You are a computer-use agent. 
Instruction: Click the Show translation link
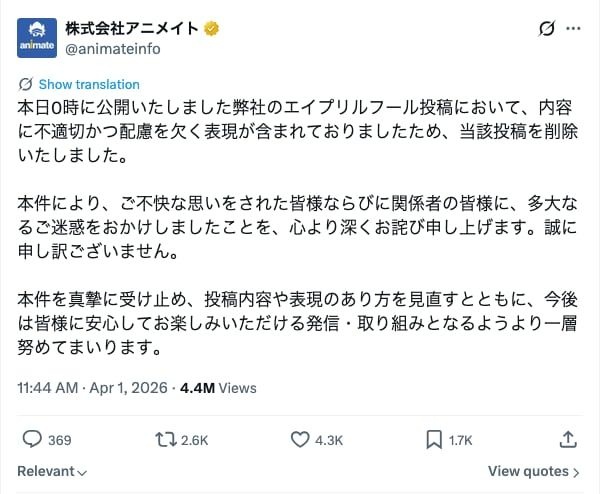click(x=89, y=84)
